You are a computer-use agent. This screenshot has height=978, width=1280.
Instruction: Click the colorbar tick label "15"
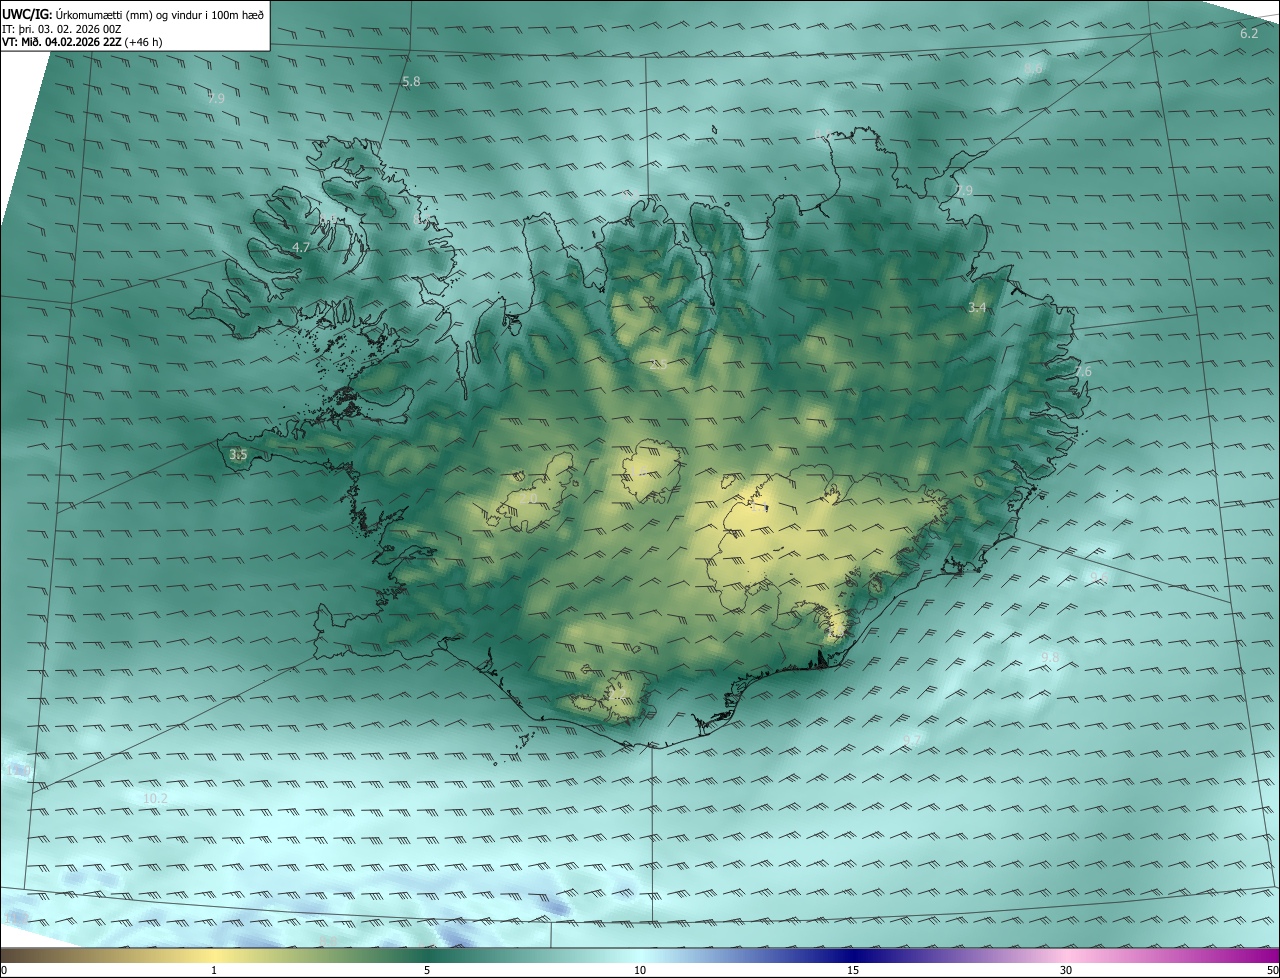(853, 970)
